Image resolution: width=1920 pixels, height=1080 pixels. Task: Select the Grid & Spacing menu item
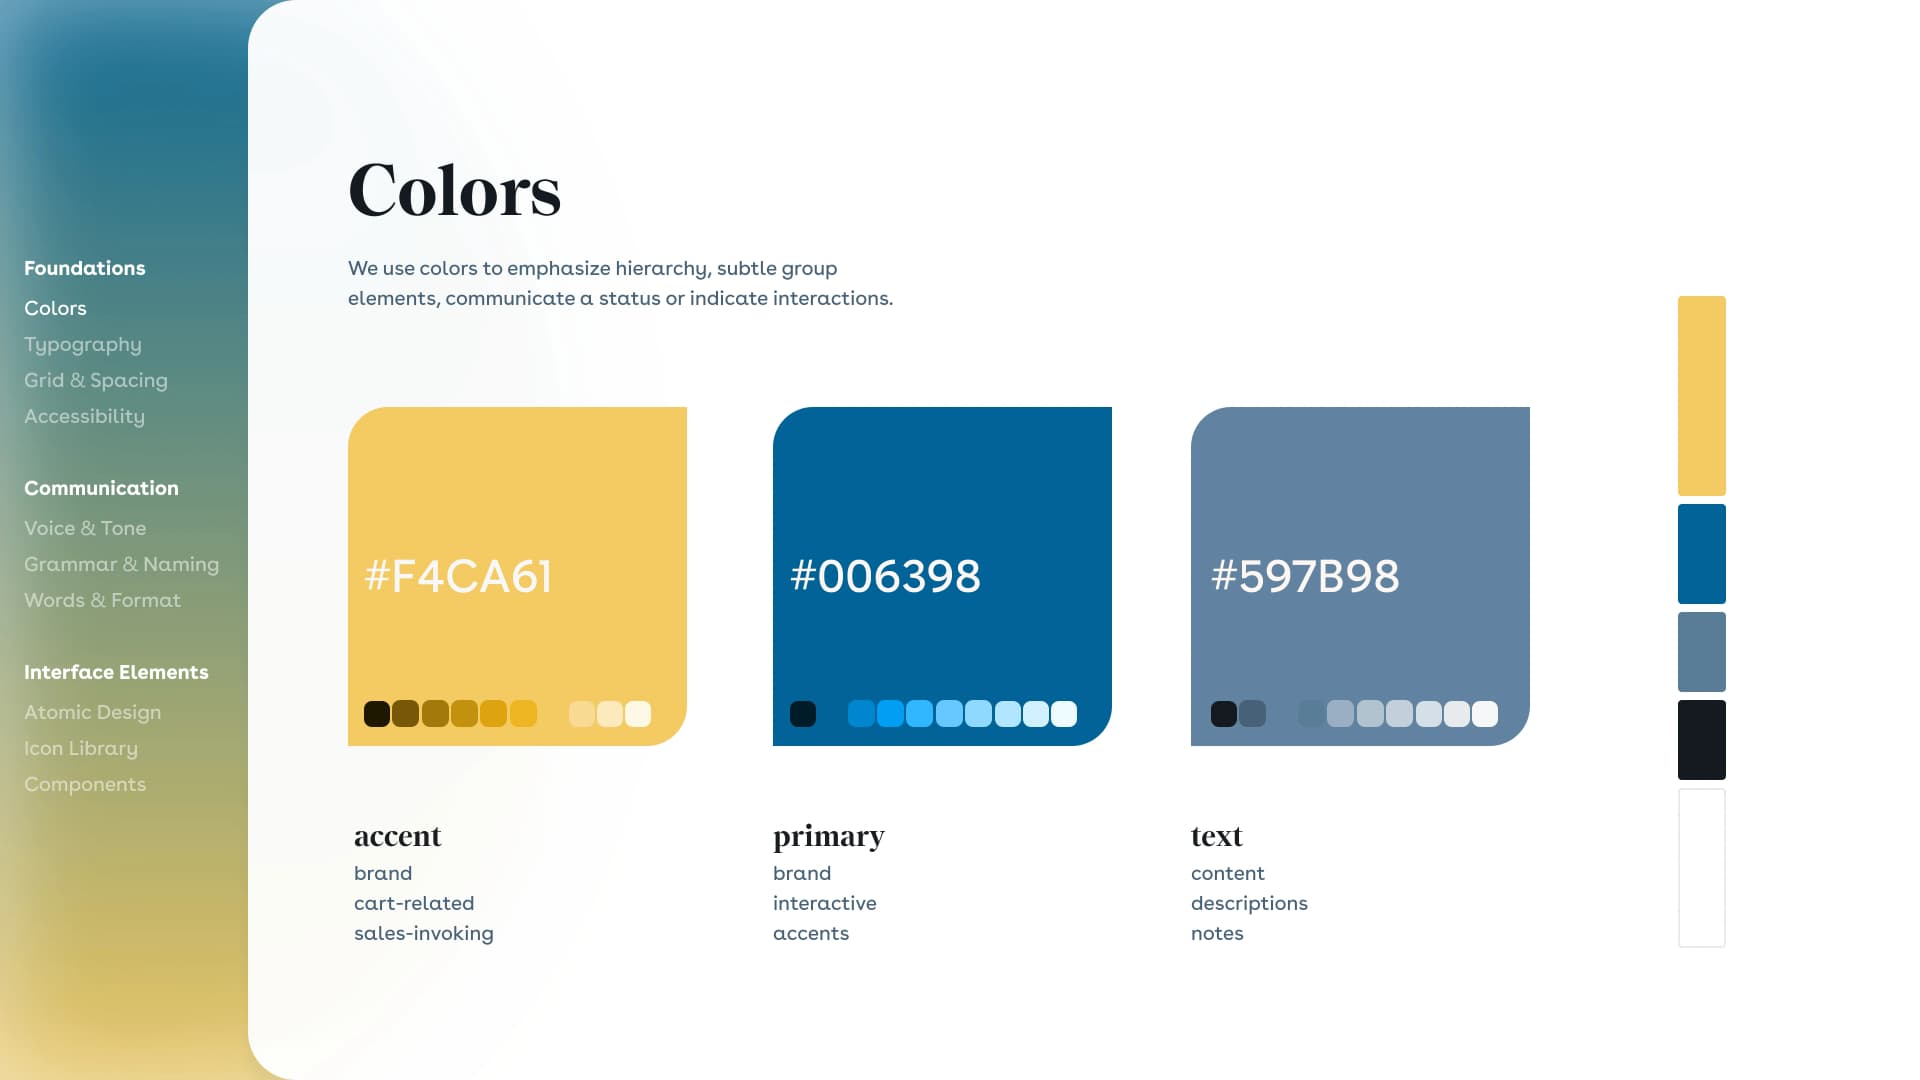(x=95, y=380)
